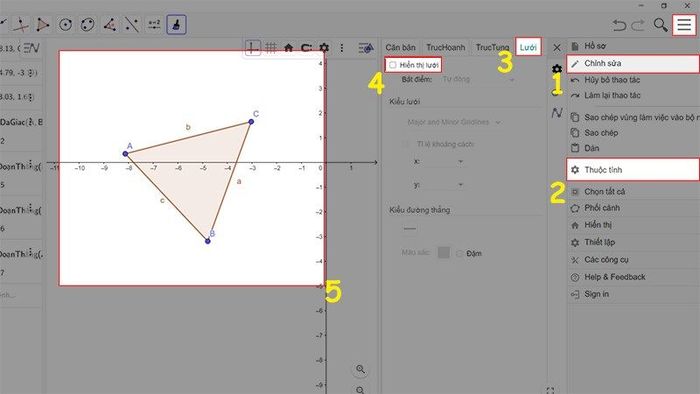
Task: Select the Copy Visual Style brush tool
Action: point(176,25)
